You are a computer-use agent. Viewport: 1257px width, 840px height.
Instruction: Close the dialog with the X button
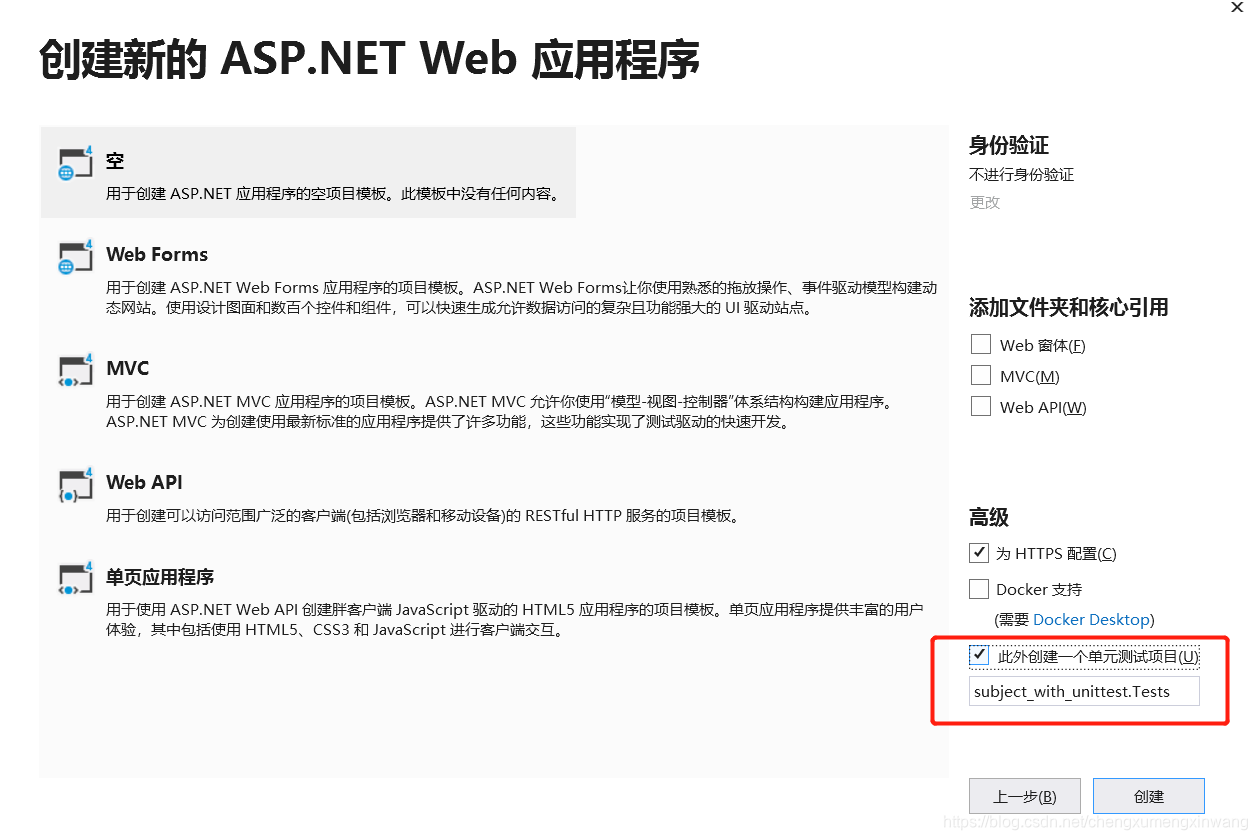1236,8
